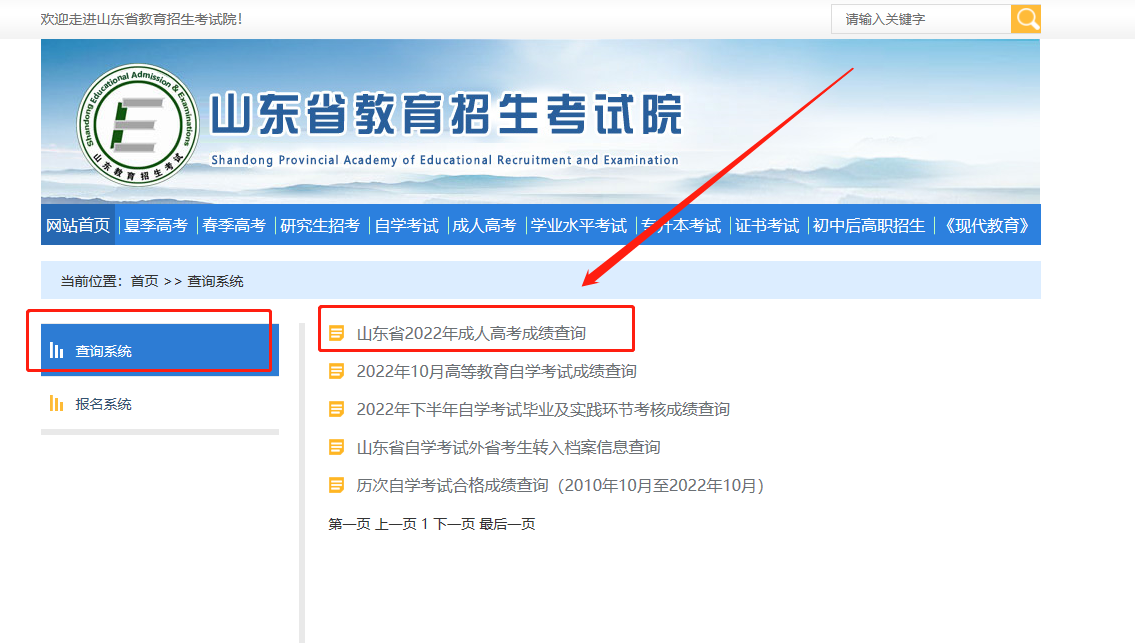The image size is (1135, 643).
Task: Click document icon next to 历次自学考试合格成绩查询
Action: [337, 485]
